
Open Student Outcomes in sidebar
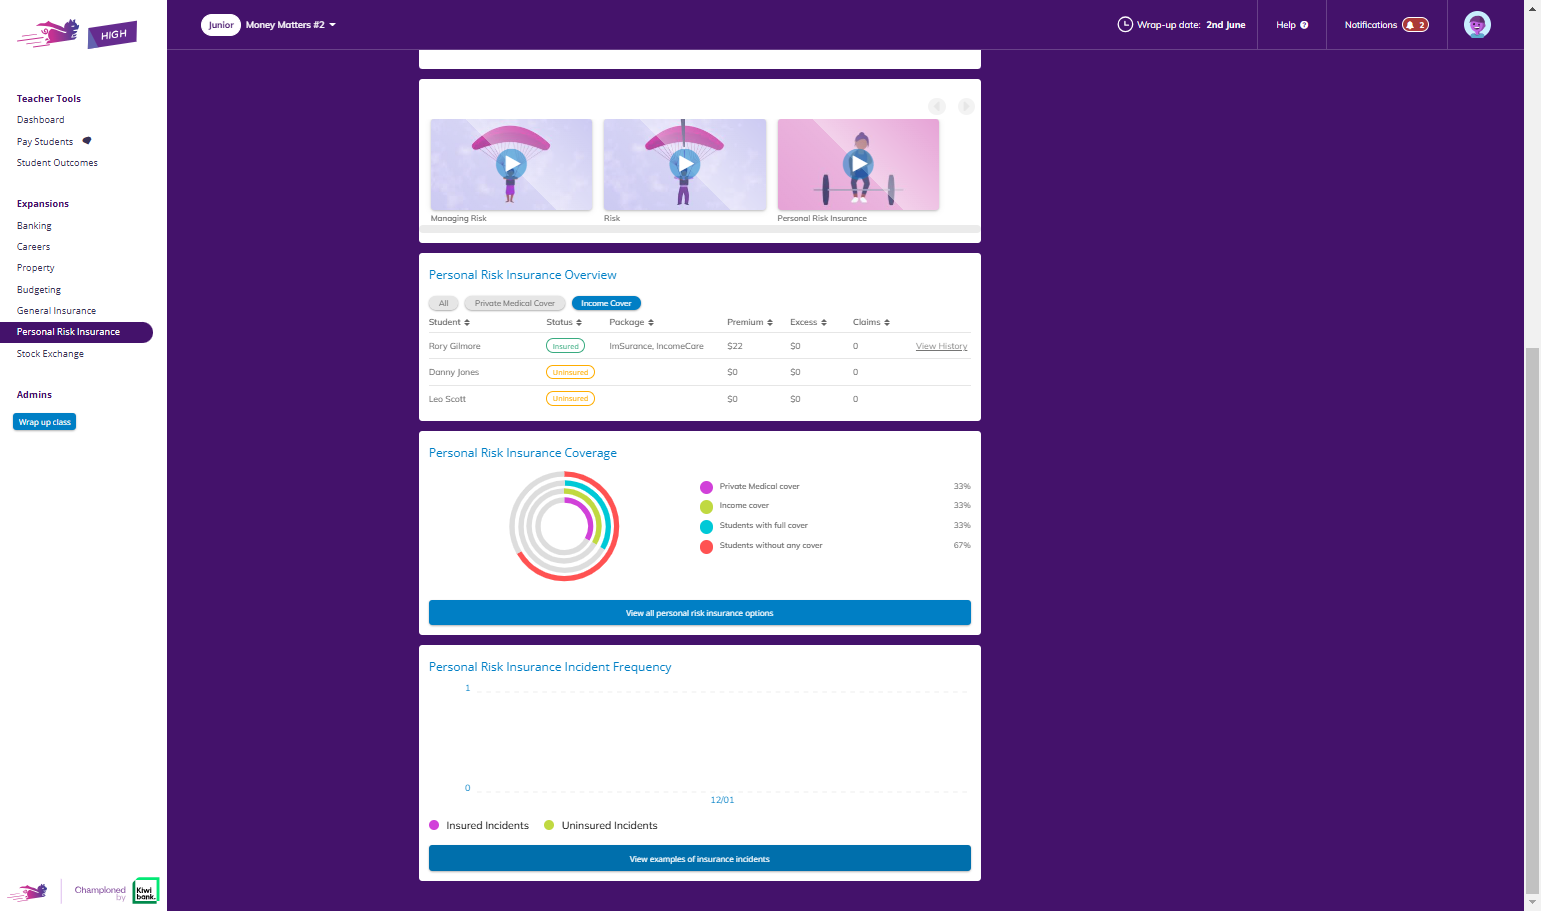pyautogui.click(x=57, y=163)
